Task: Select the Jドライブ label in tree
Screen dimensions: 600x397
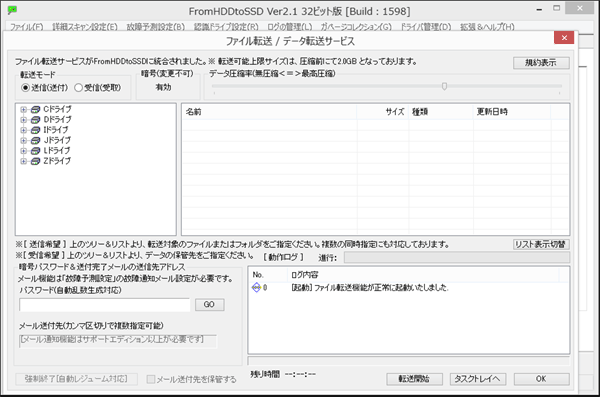Action: 57,141
